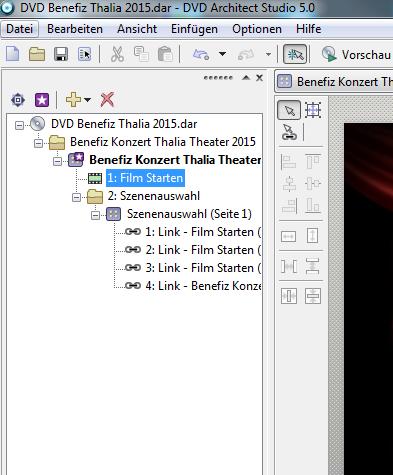393x475 pixels.
Task: Close the project overview panel
Action: pyautogui.click(x=259, y=78)
